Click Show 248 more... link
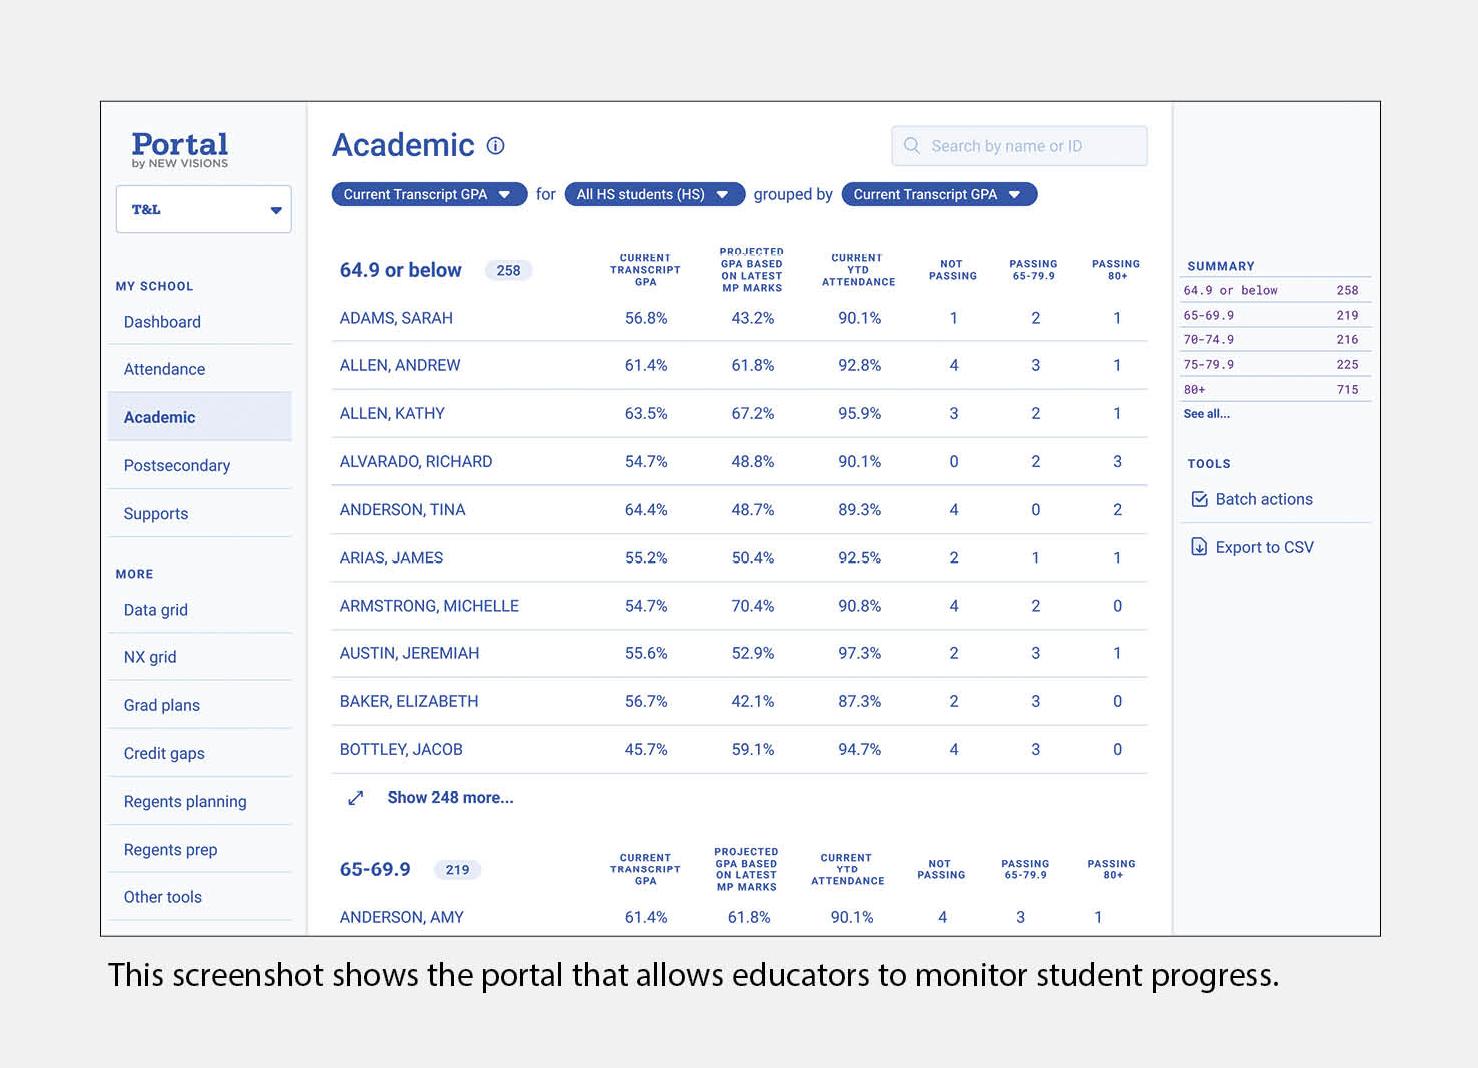The width and height of the screenshot is (1478, 1068). click(450, 798)
